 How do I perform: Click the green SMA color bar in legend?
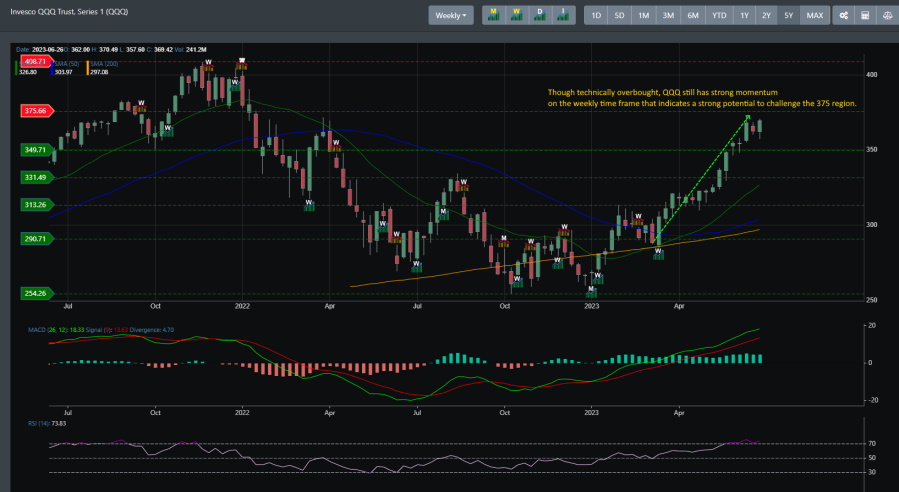point(16,68)
